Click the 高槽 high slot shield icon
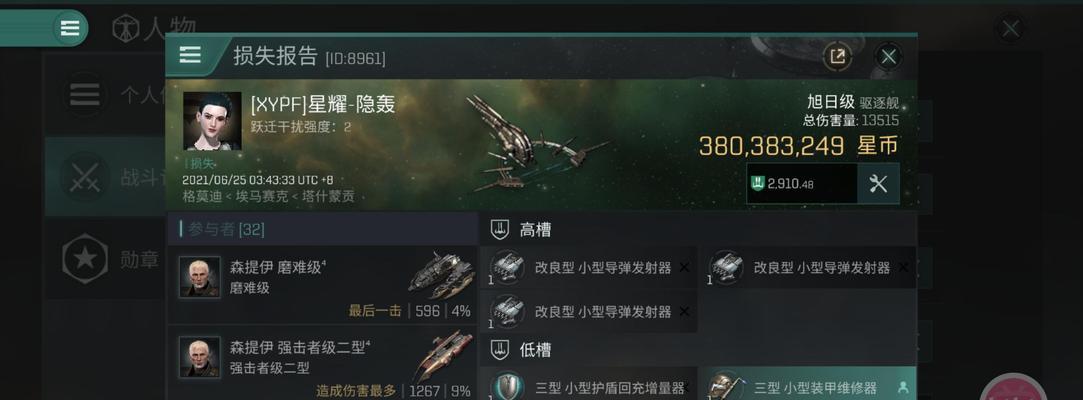 pos(500,229)
